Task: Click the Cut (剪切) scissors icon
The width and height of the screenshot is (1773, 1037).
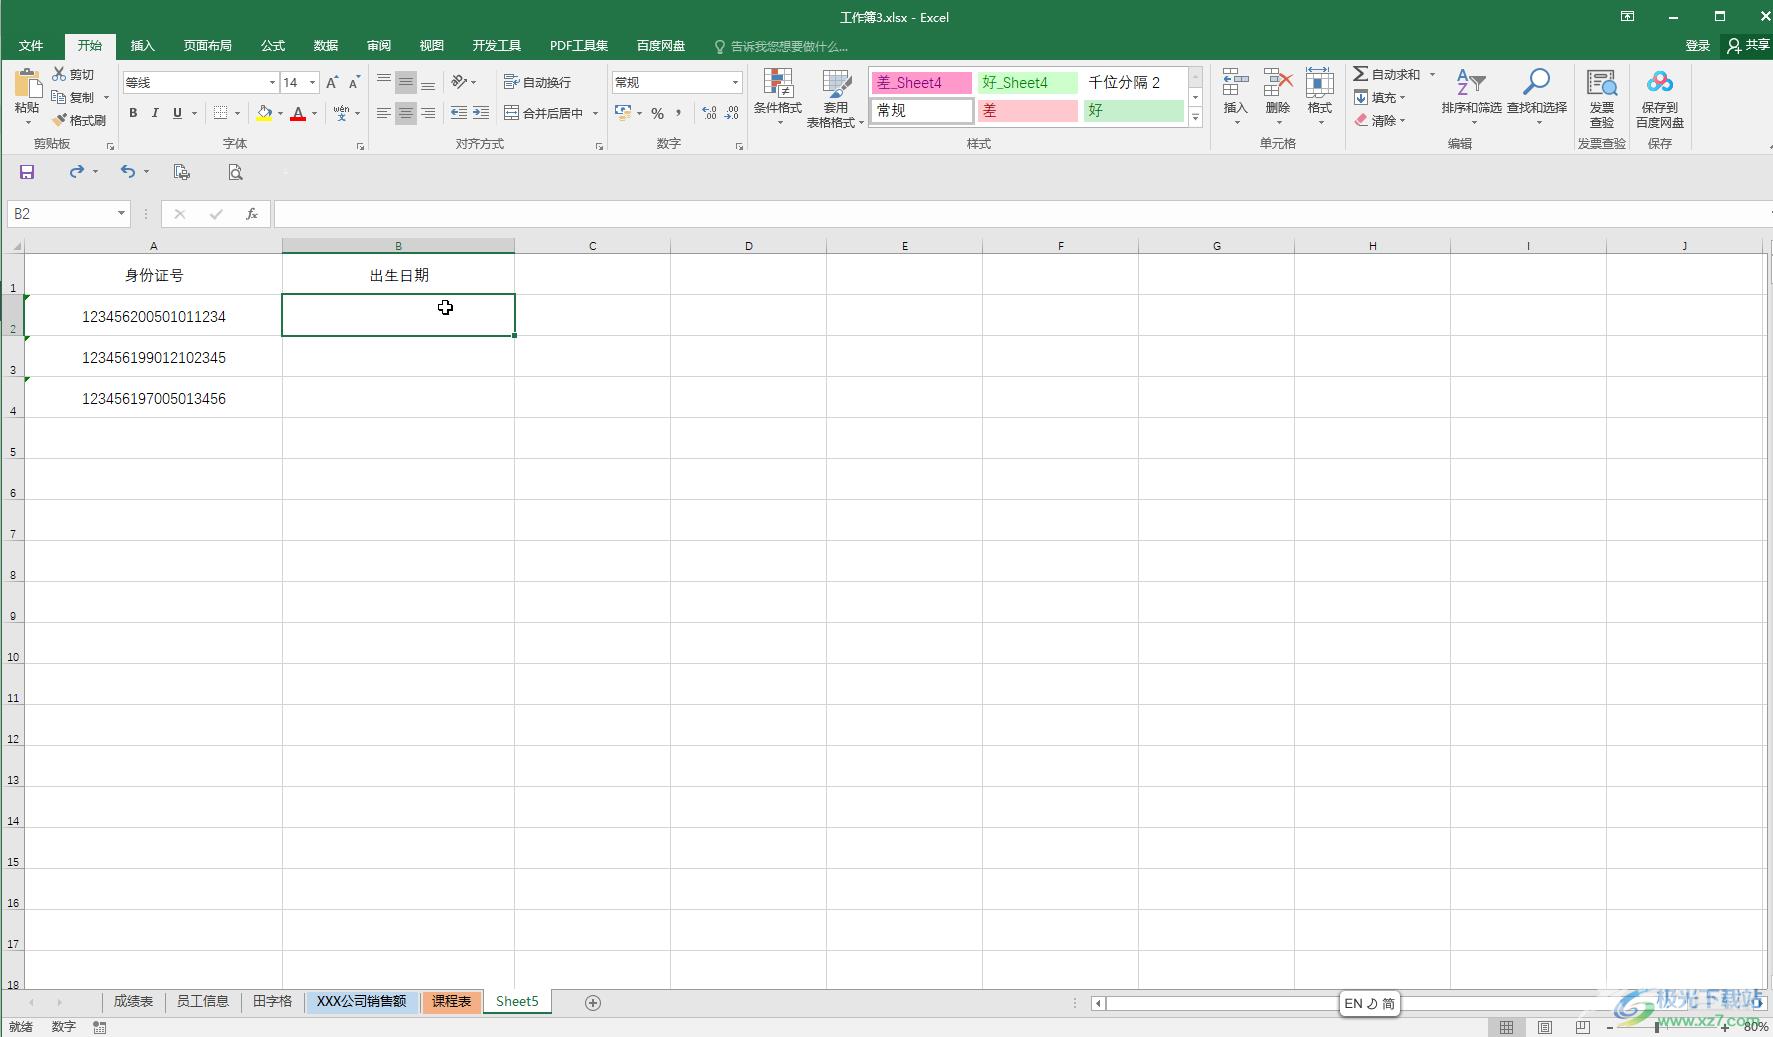Action: pyautogui.click(x=59, y=74)
